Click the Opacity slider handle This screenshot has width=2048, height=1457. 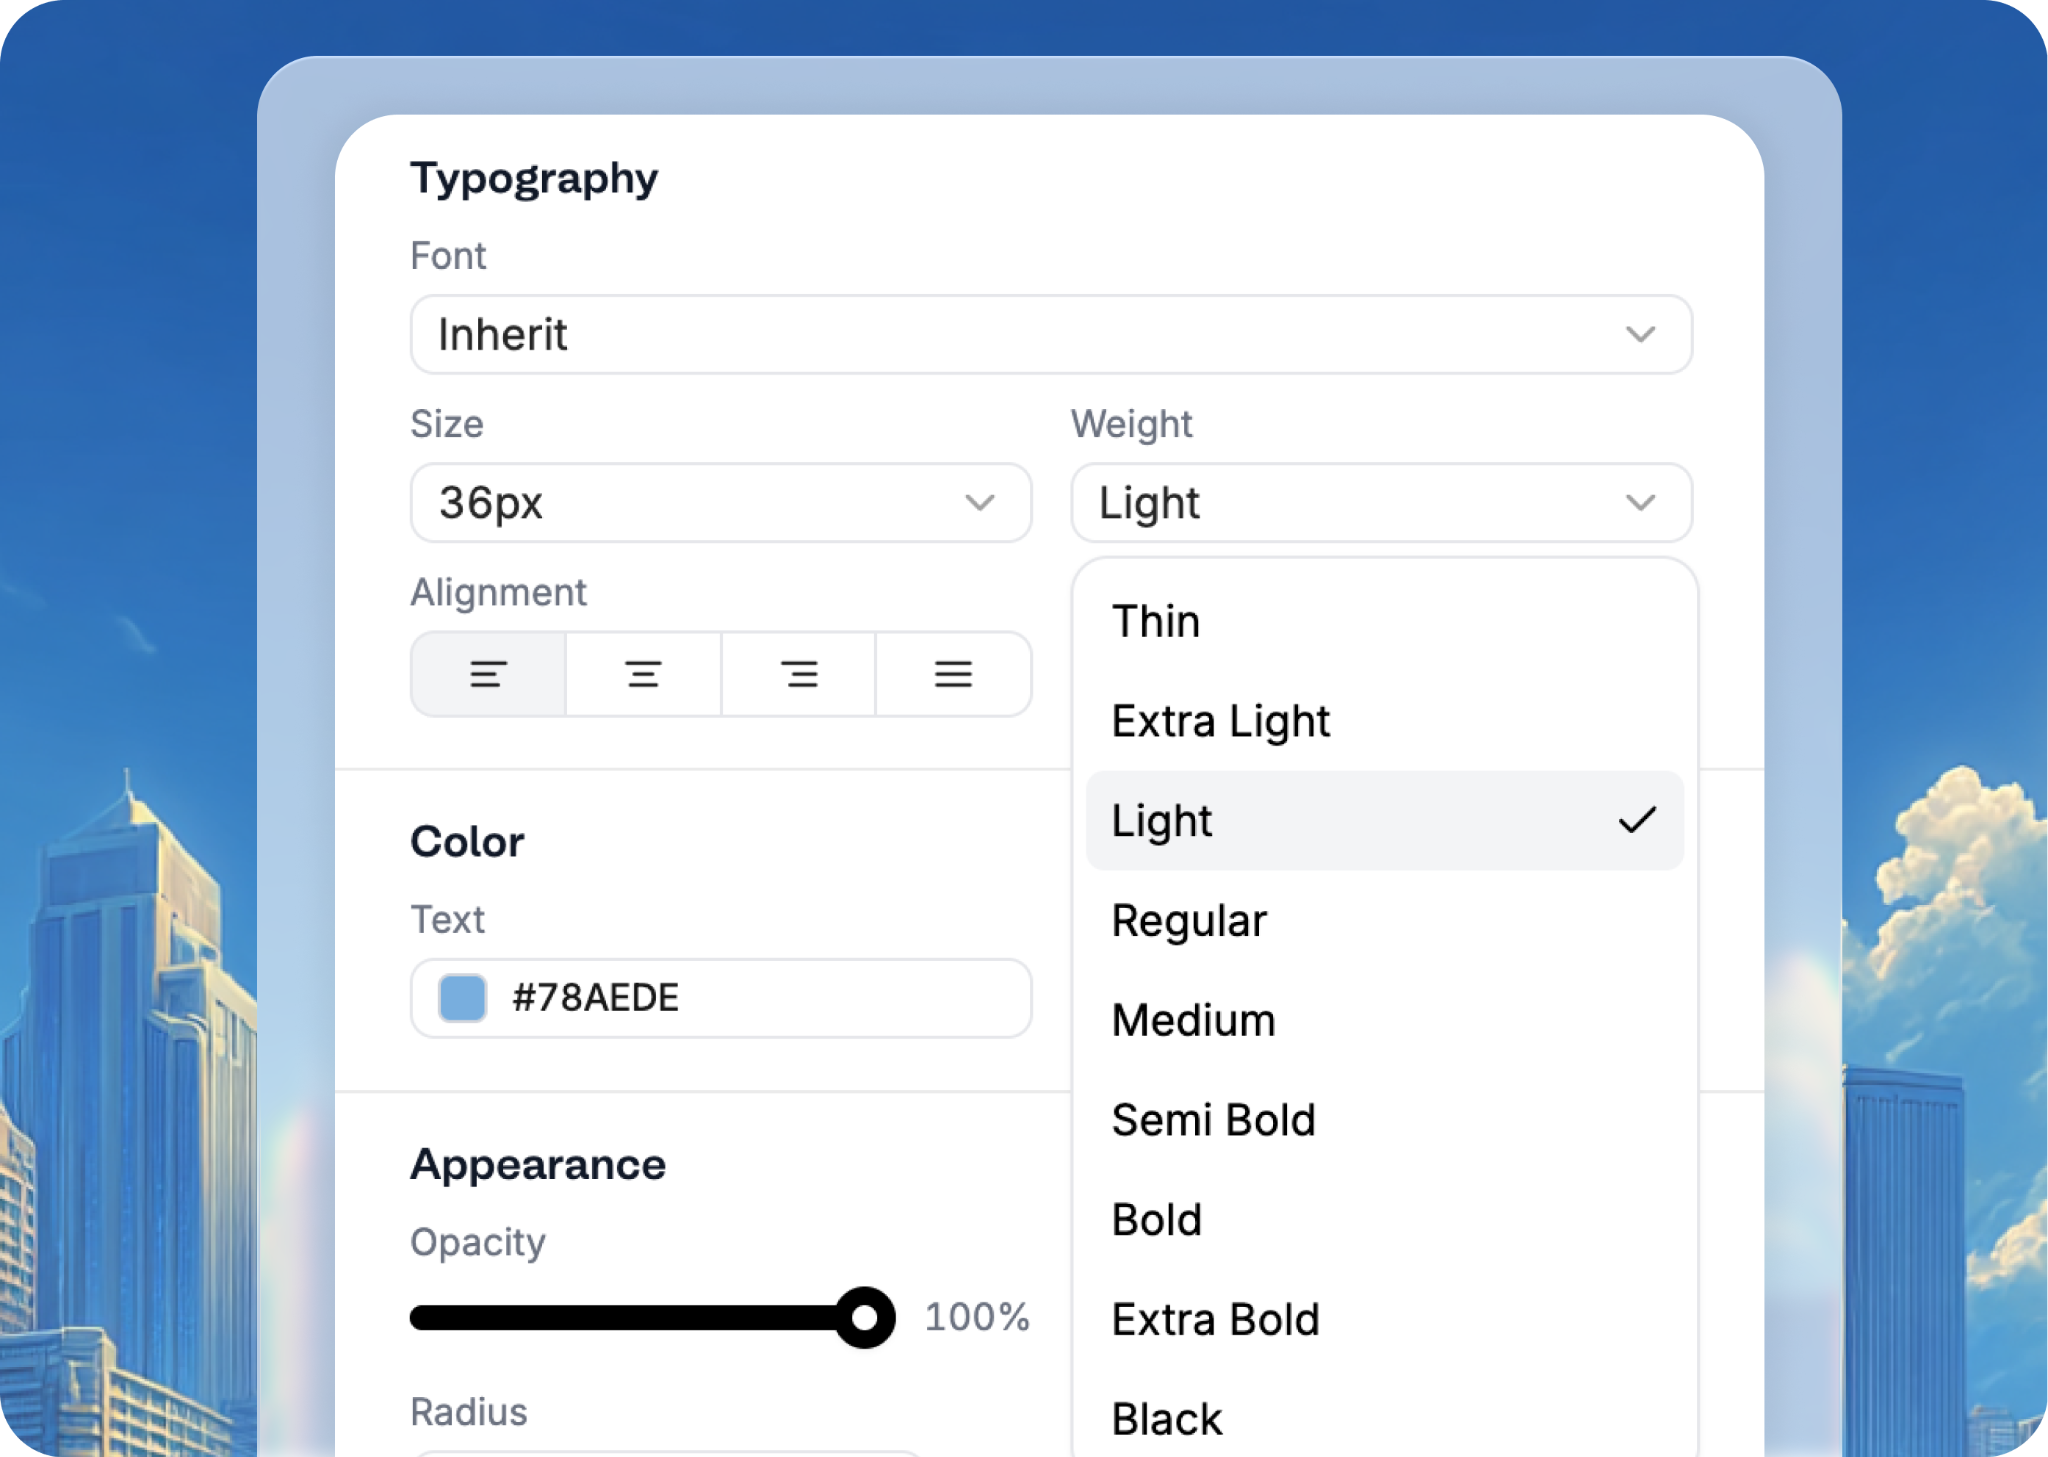[865, 1318]
